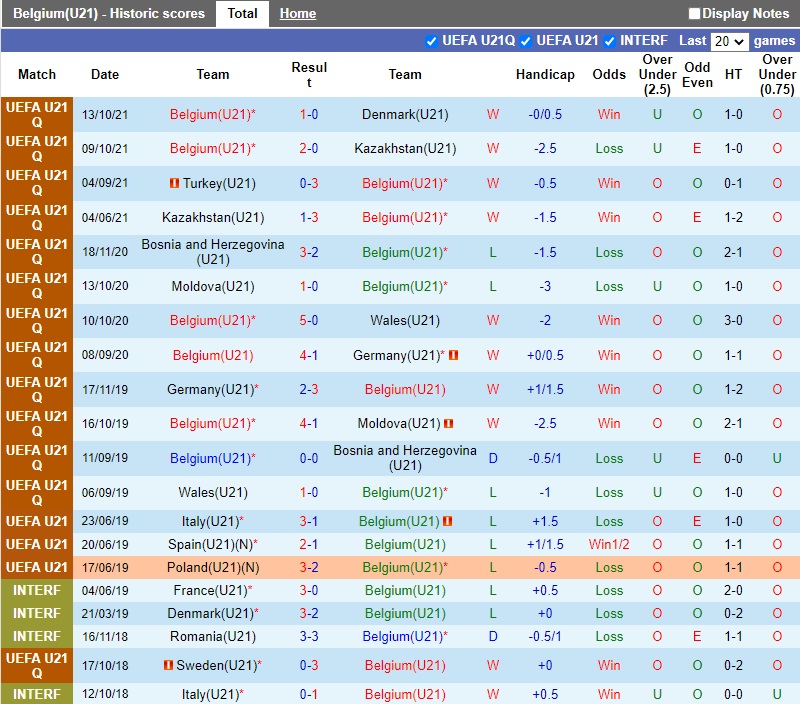Select the Total tab
The height and width of the screenshot is (704, 800).
[242, 13]
